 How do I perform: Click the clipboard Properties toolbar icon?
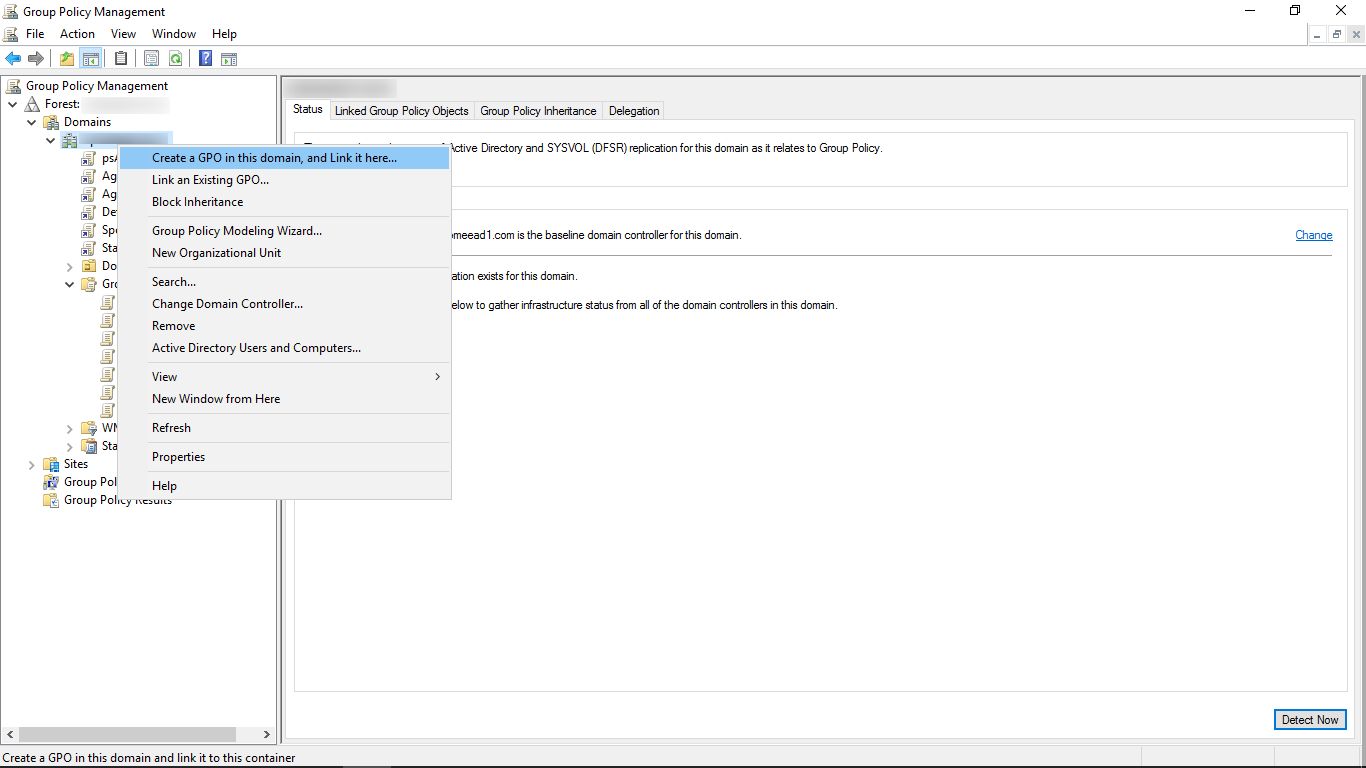(121, 58)
